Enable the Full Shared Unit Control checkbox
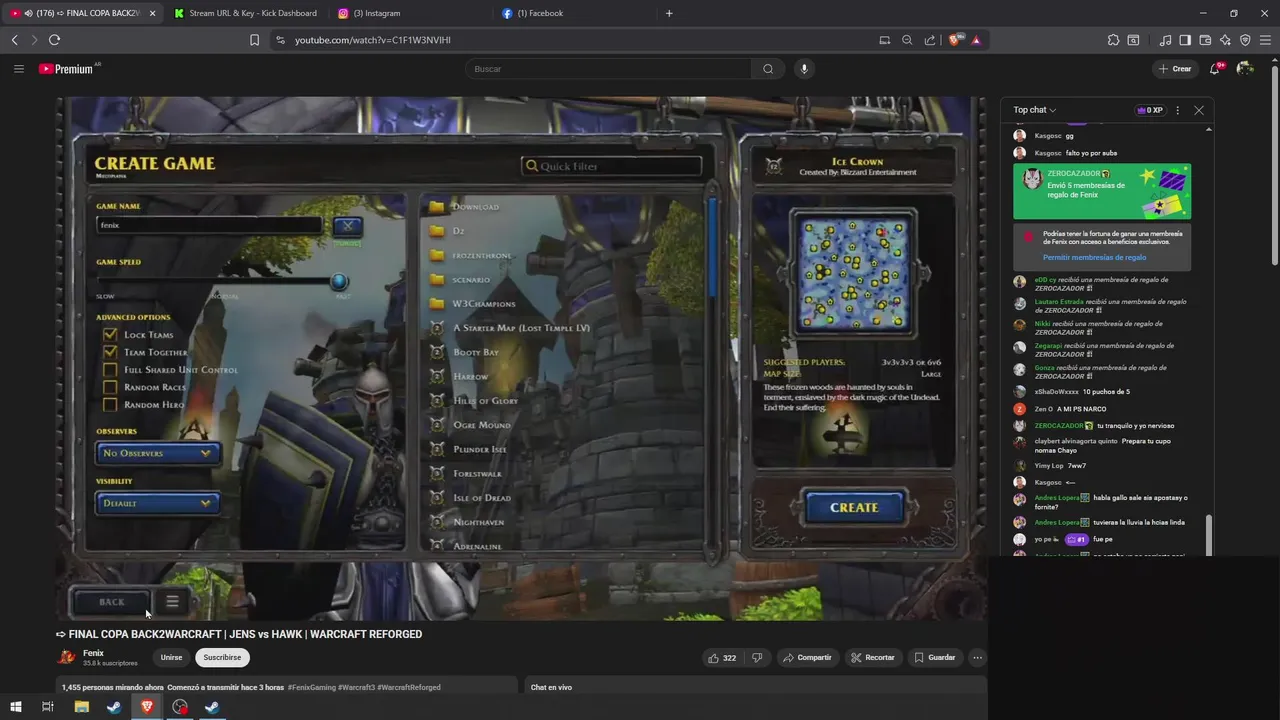This screenshot has width=1280, height=720. click(x=110, y=370)
